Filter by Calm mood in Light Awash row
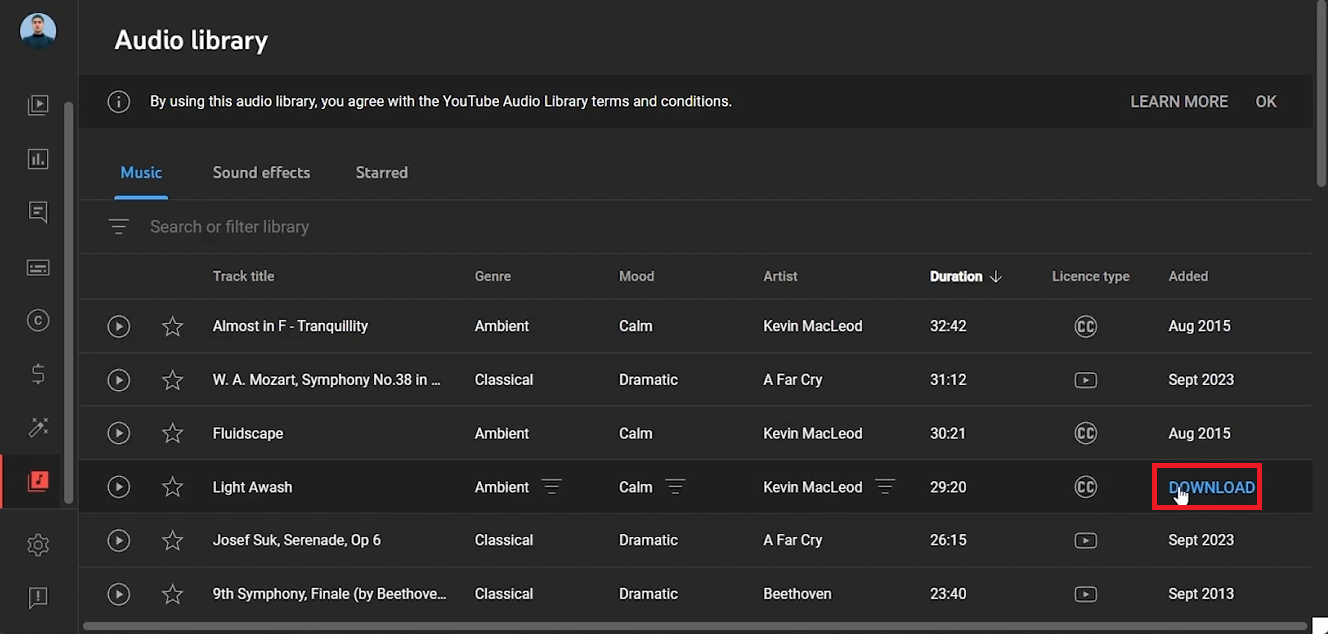Image resolution: width=1328 pixels, height=634 pixels. [676, 487]
